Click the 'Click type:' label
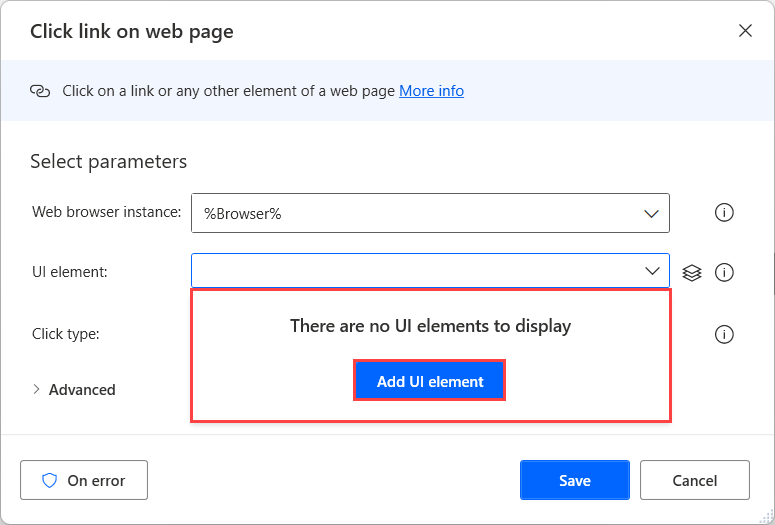Image resolution: width=775 pixels, height=525 pixels. [66, 334]
